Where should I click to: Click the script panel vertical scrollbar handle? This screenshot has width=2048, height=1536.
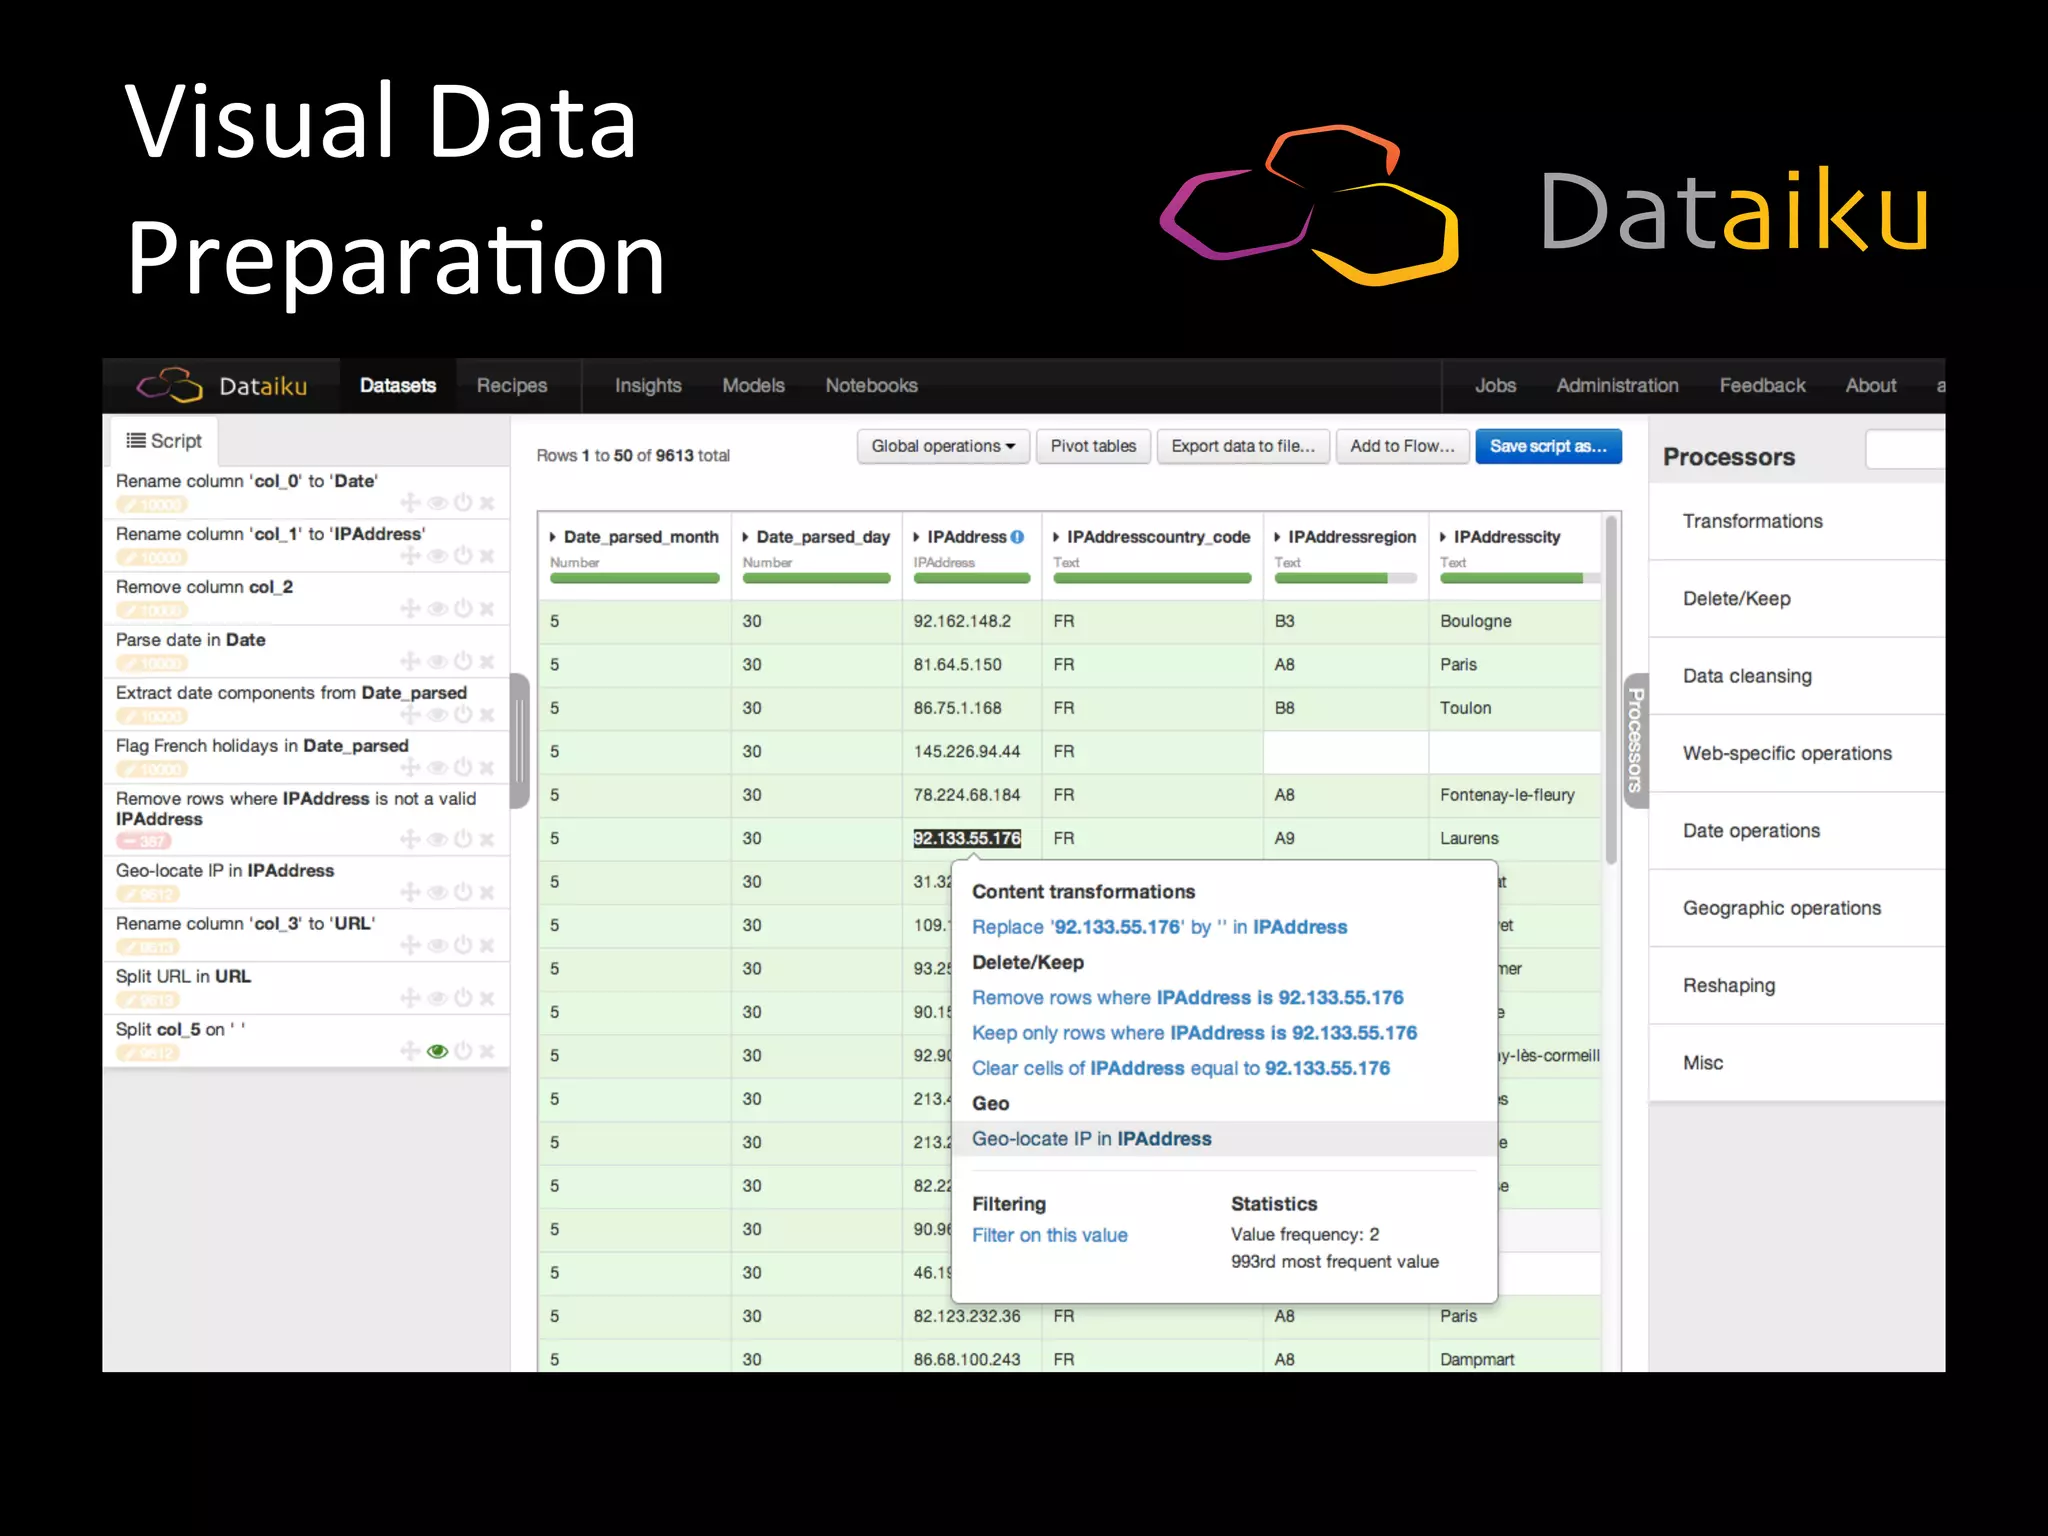coord(520,741)
